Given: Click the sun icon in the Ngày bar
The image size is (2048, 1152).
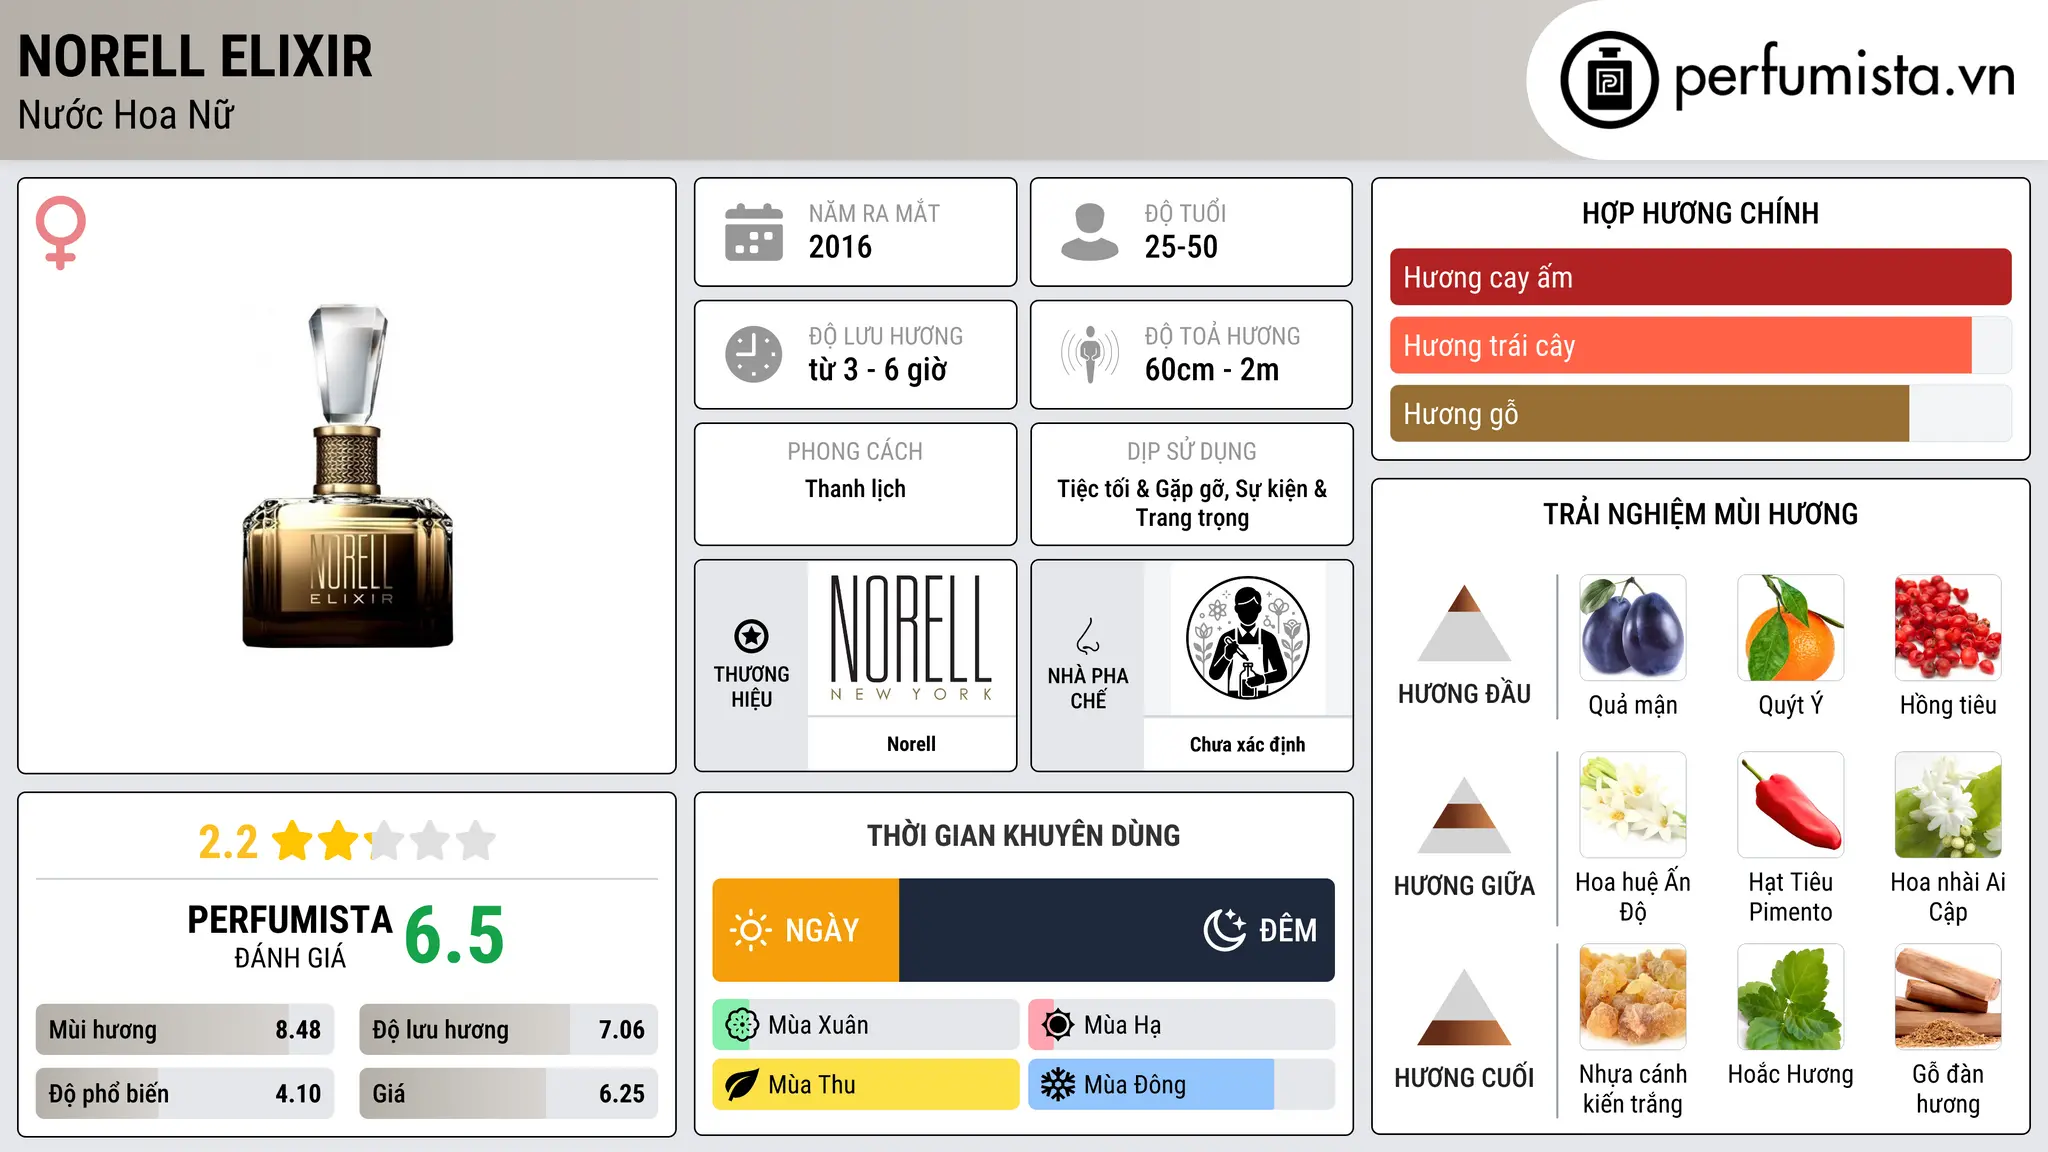Looking at the screenshot, I should pyautogui.click(x=750, y=930).
